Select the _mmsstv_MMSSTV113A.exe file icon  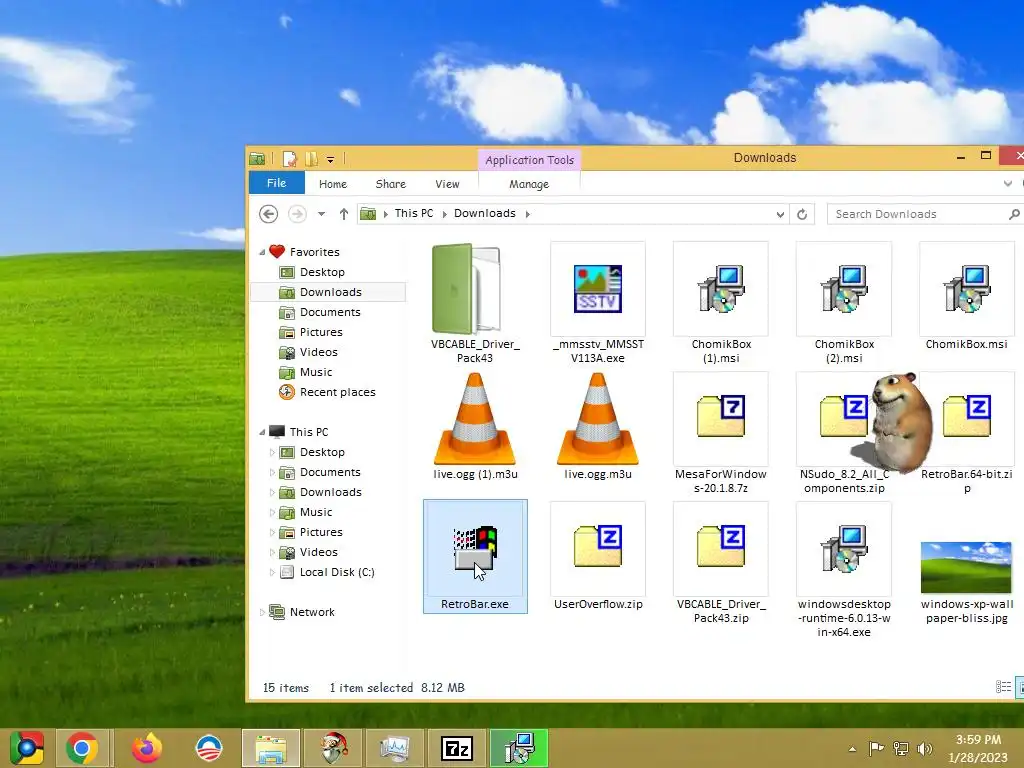pyautogui.click(x=598, y=289)
